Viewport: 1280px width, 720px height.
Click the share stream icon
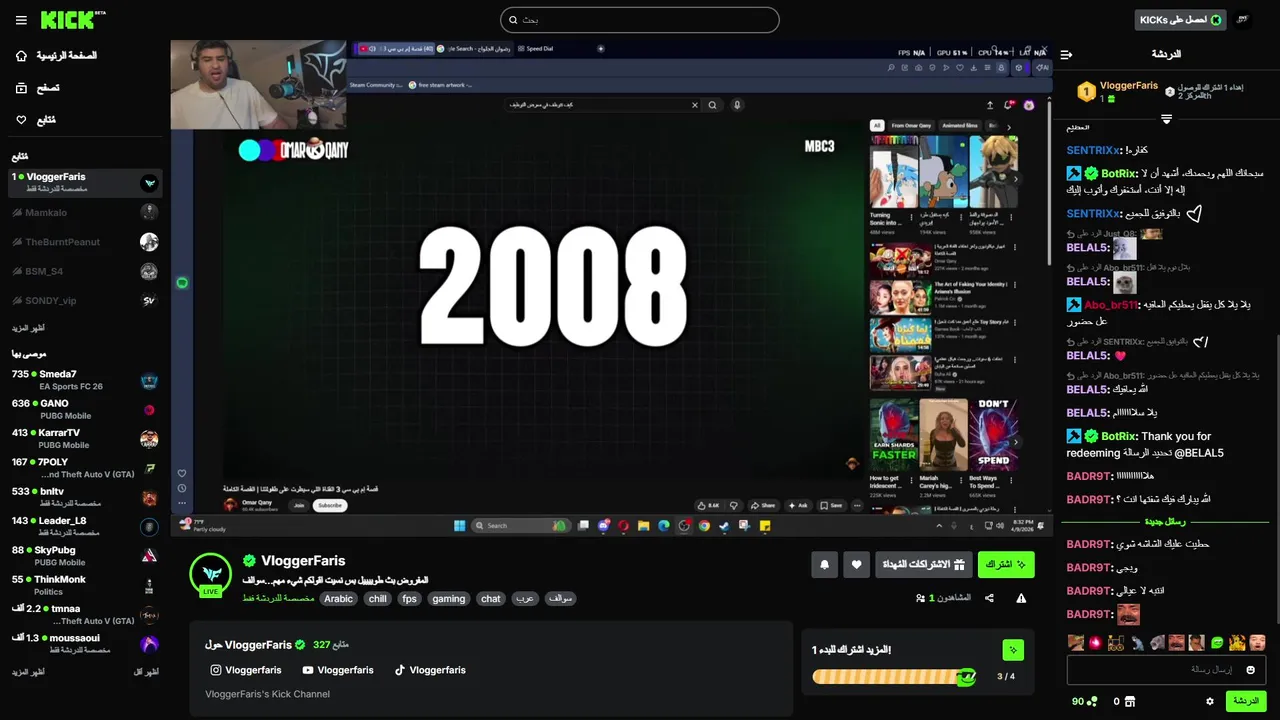(989, 598)
